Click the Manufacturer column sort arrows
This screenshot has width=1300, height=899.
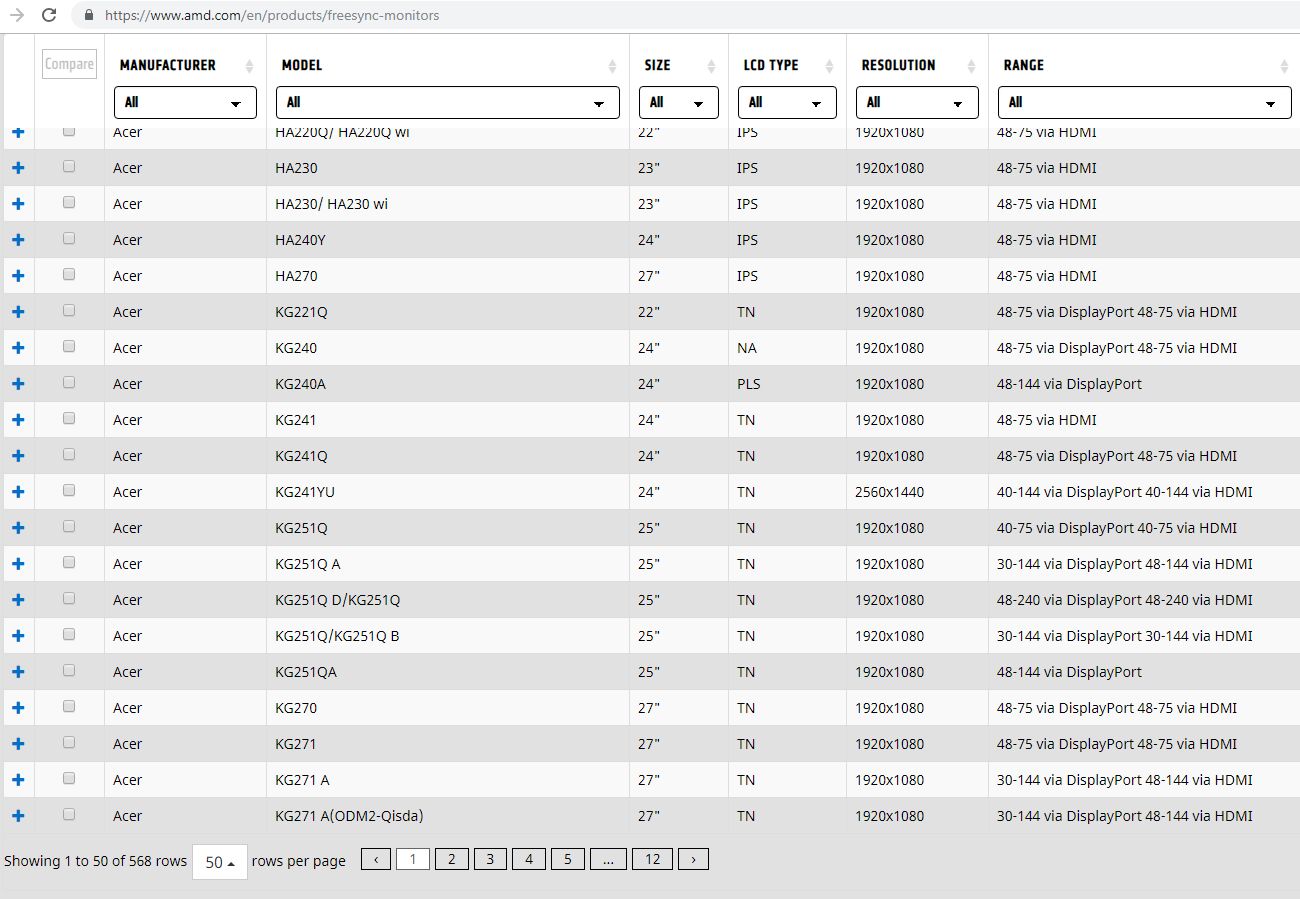tap(249, 66)
